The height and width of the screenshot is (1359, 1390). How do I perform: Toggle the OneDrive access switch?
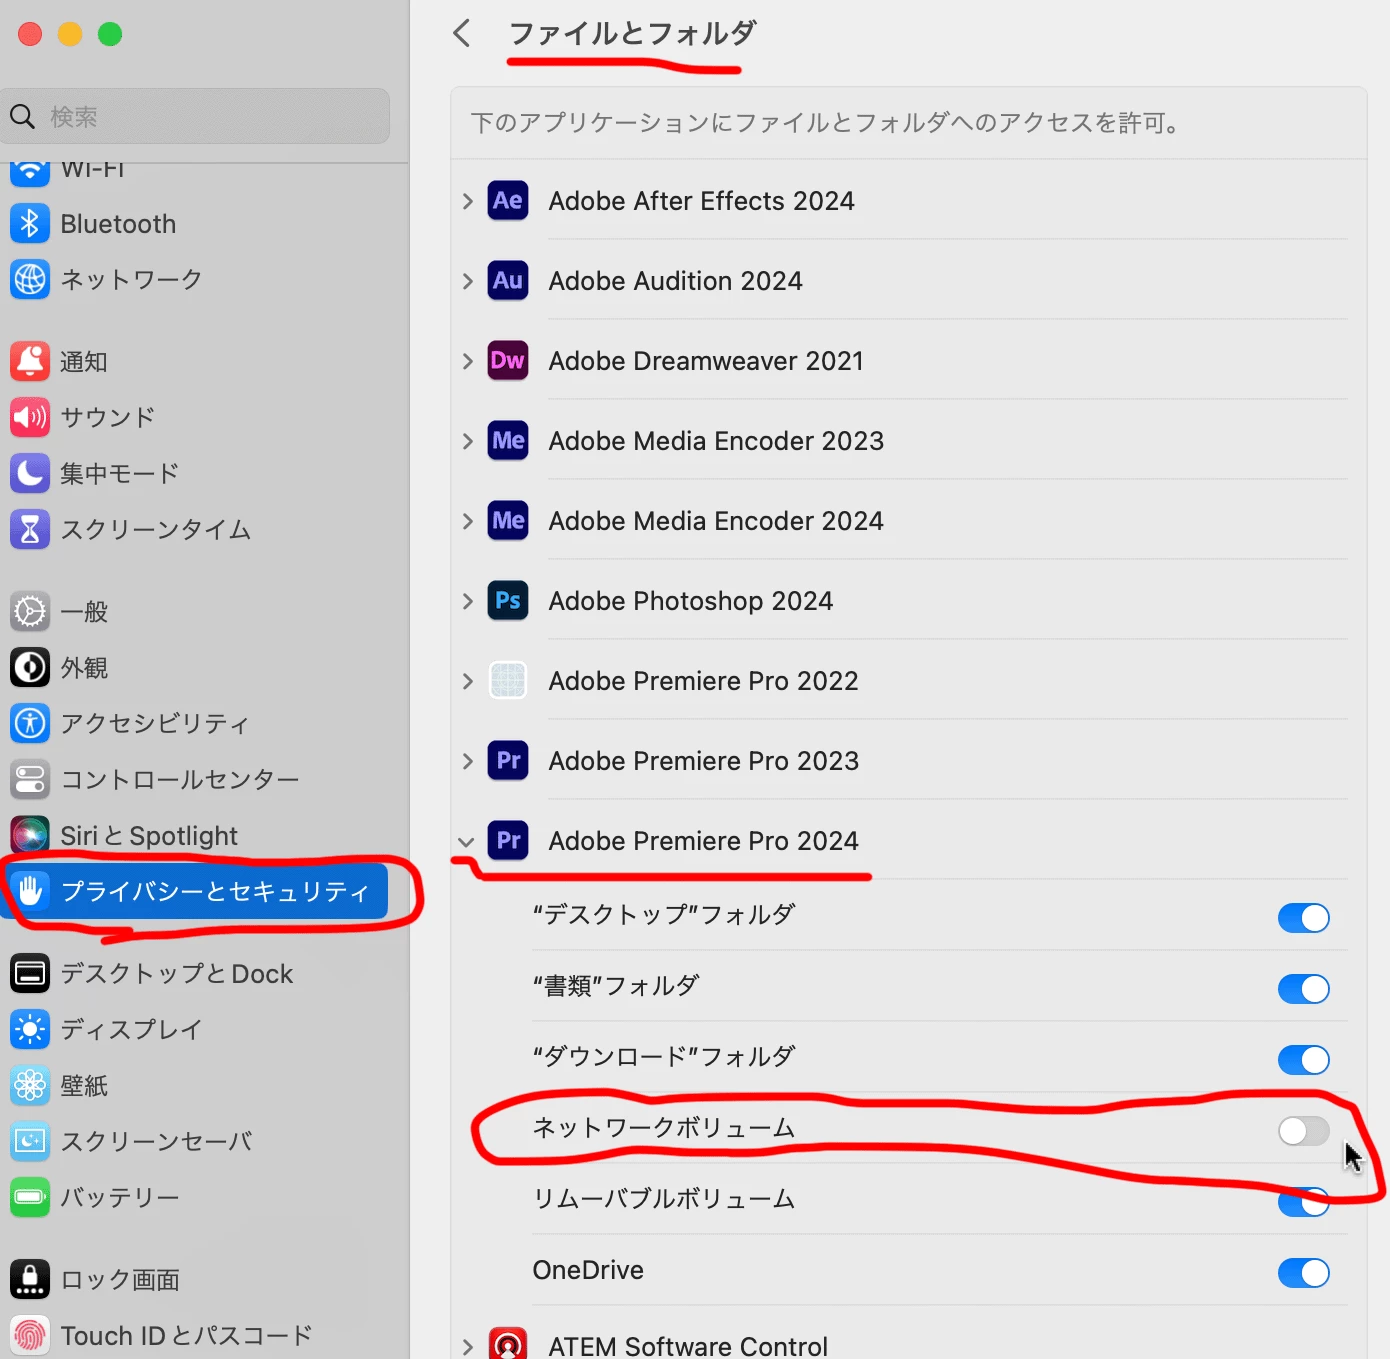(1303, 1273)
